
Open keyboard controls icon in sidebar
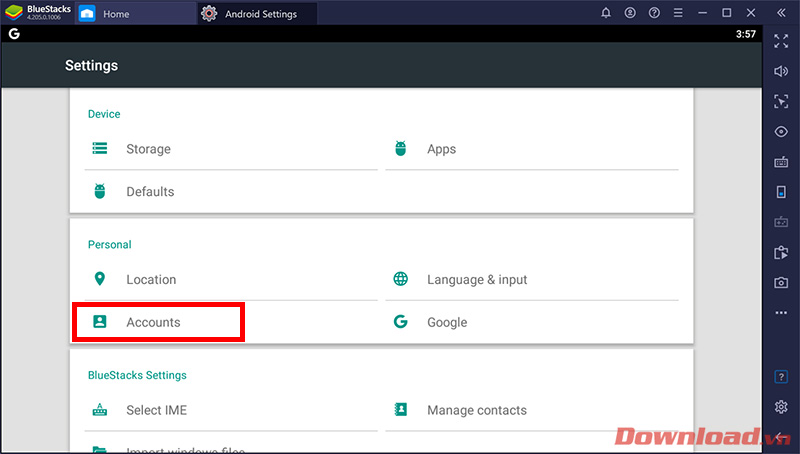point(781,161)
